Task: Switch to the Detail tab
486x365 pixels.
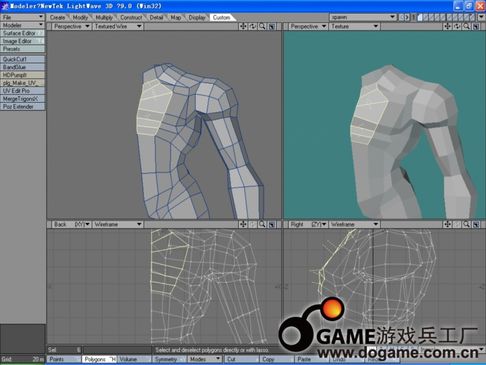Action: 156,17
